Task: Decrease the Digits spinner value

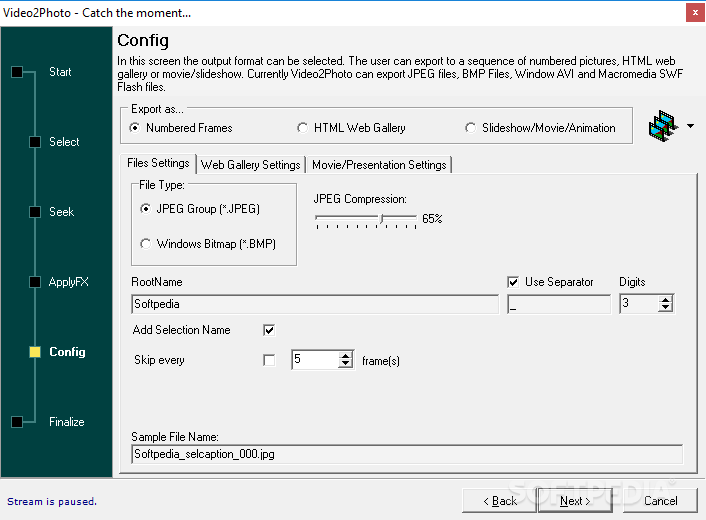Action: (665, 308)
